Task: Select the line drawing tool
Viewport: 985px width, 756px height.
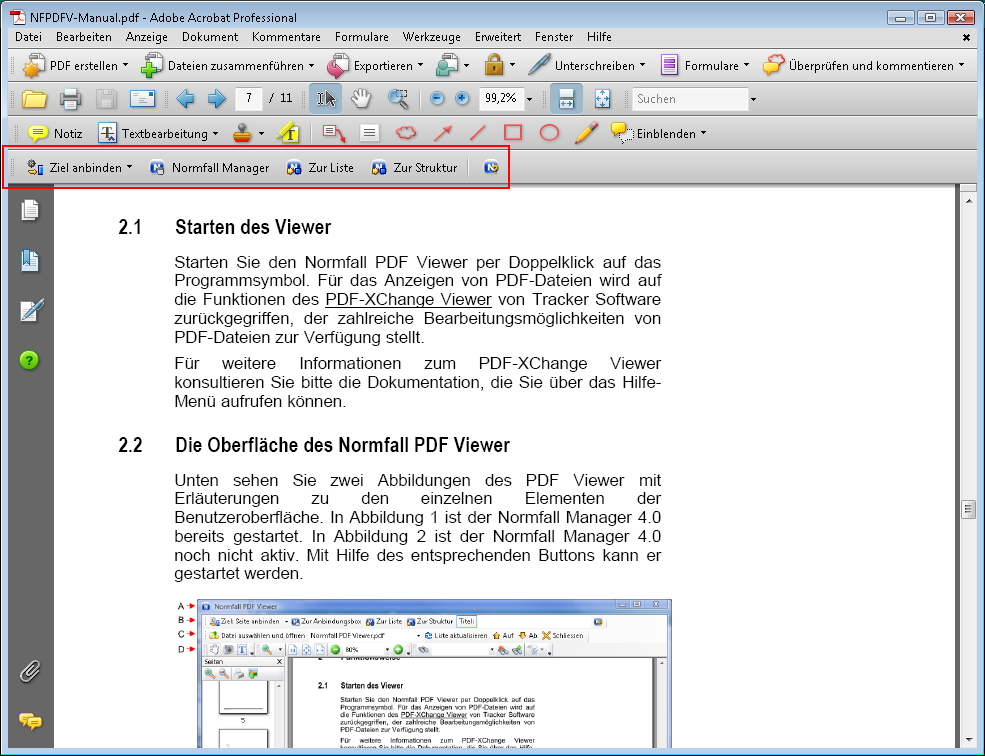Action: coord(478,133)
